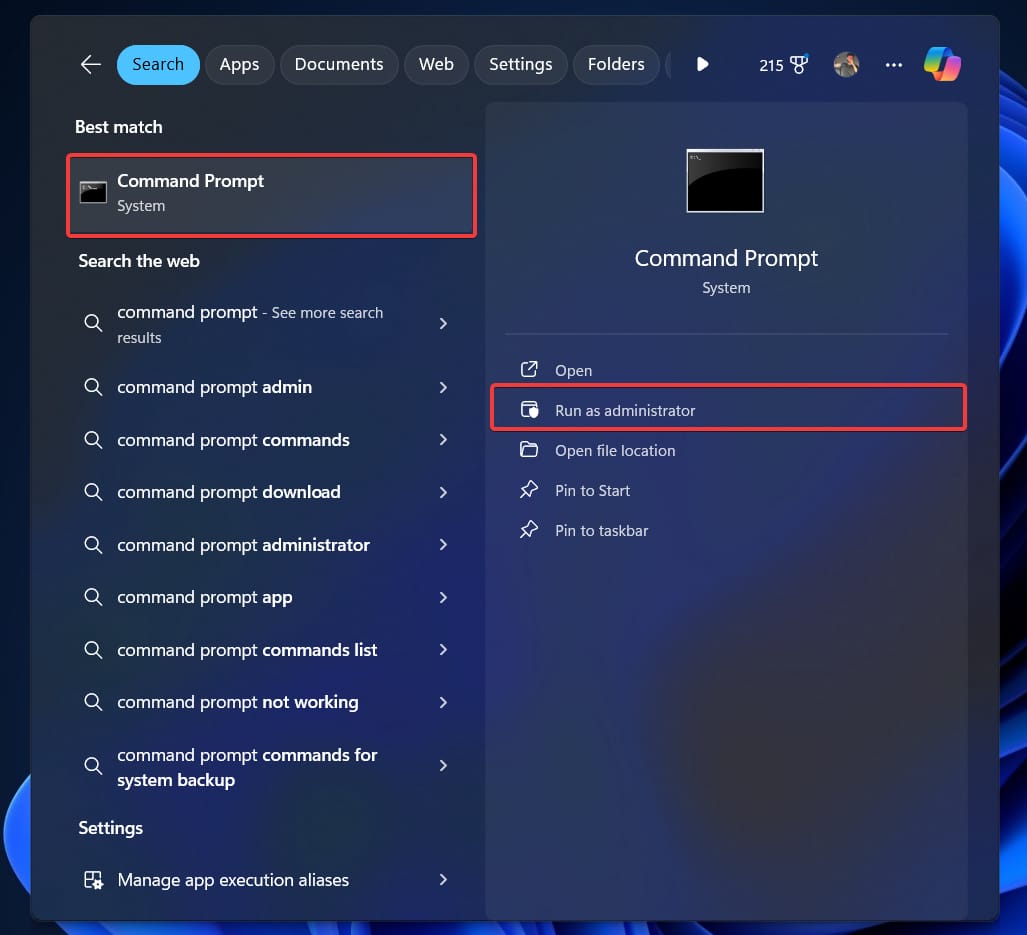Choose Run as administrator
Image resolution: width=1027 pixels, height=935 pixels.
click(x=728, y=410)
